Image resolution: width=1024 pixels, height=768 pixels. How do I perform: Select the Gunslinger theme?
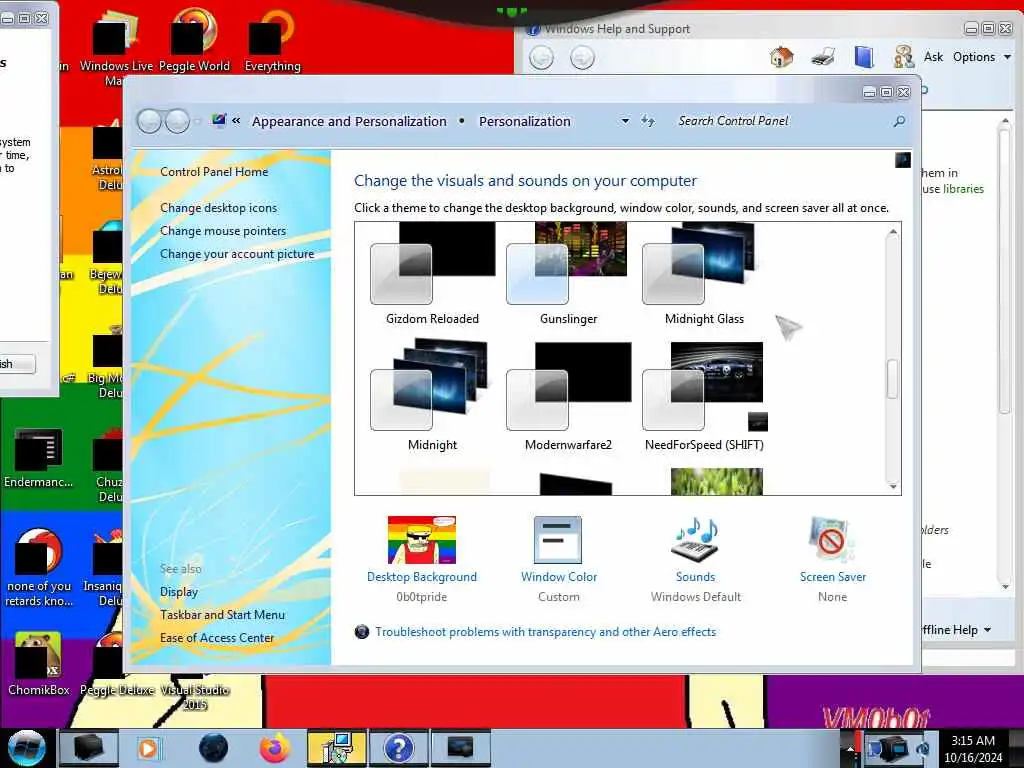(568, 273)
